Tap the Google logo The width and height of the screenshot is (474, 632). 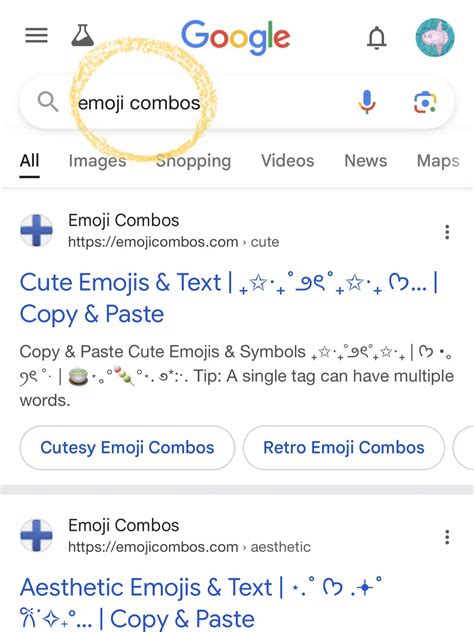pos(236,37)
